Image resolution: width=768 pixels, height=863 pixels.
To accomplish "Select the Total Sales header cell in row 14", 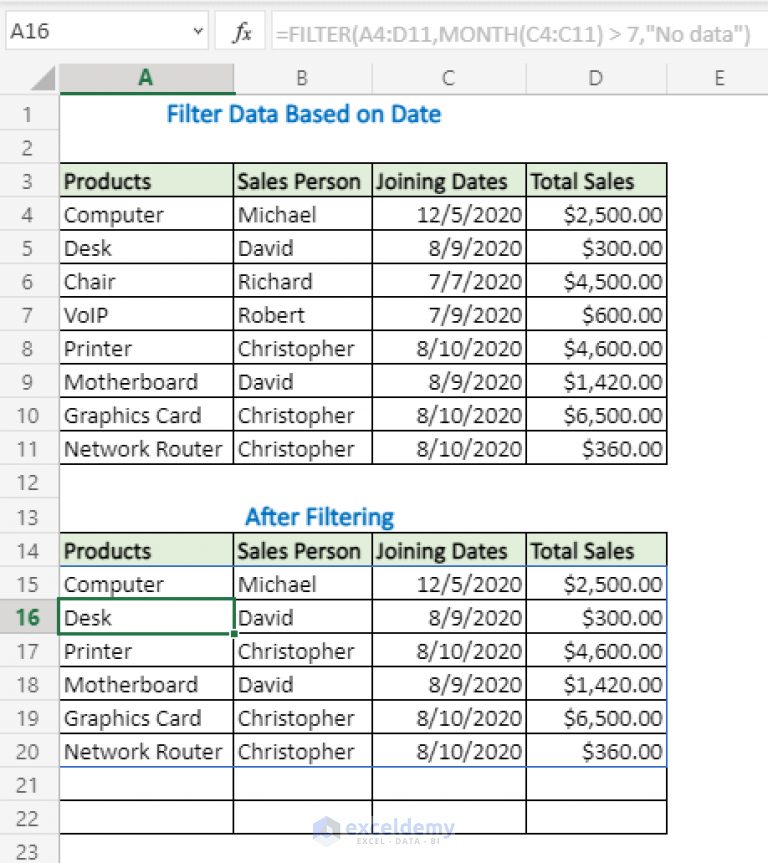I will [x=595, y=550].
